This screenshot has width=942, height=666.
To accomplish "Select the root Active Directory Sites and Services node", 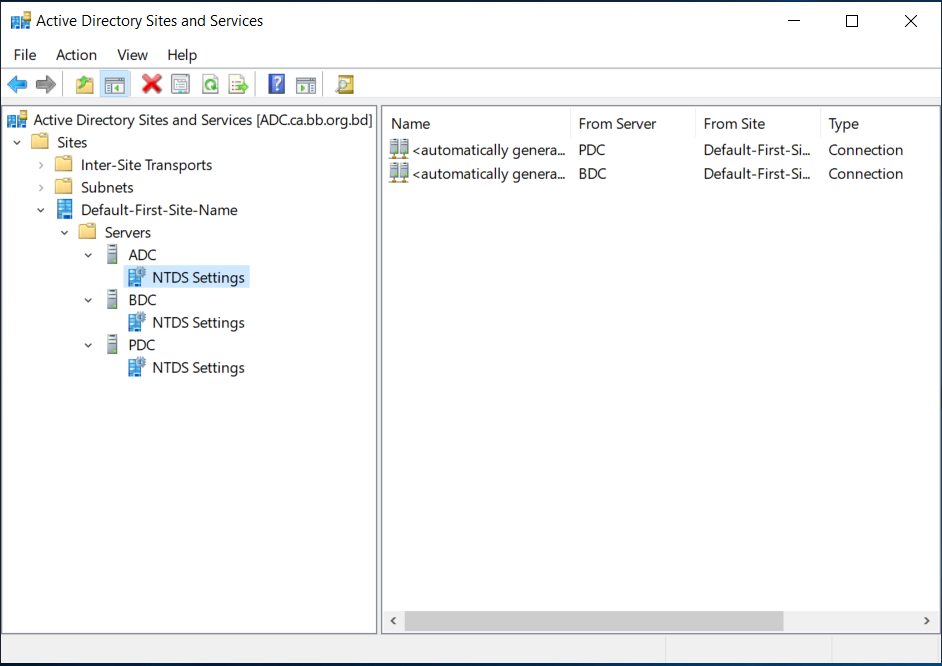I will (202, 120).
